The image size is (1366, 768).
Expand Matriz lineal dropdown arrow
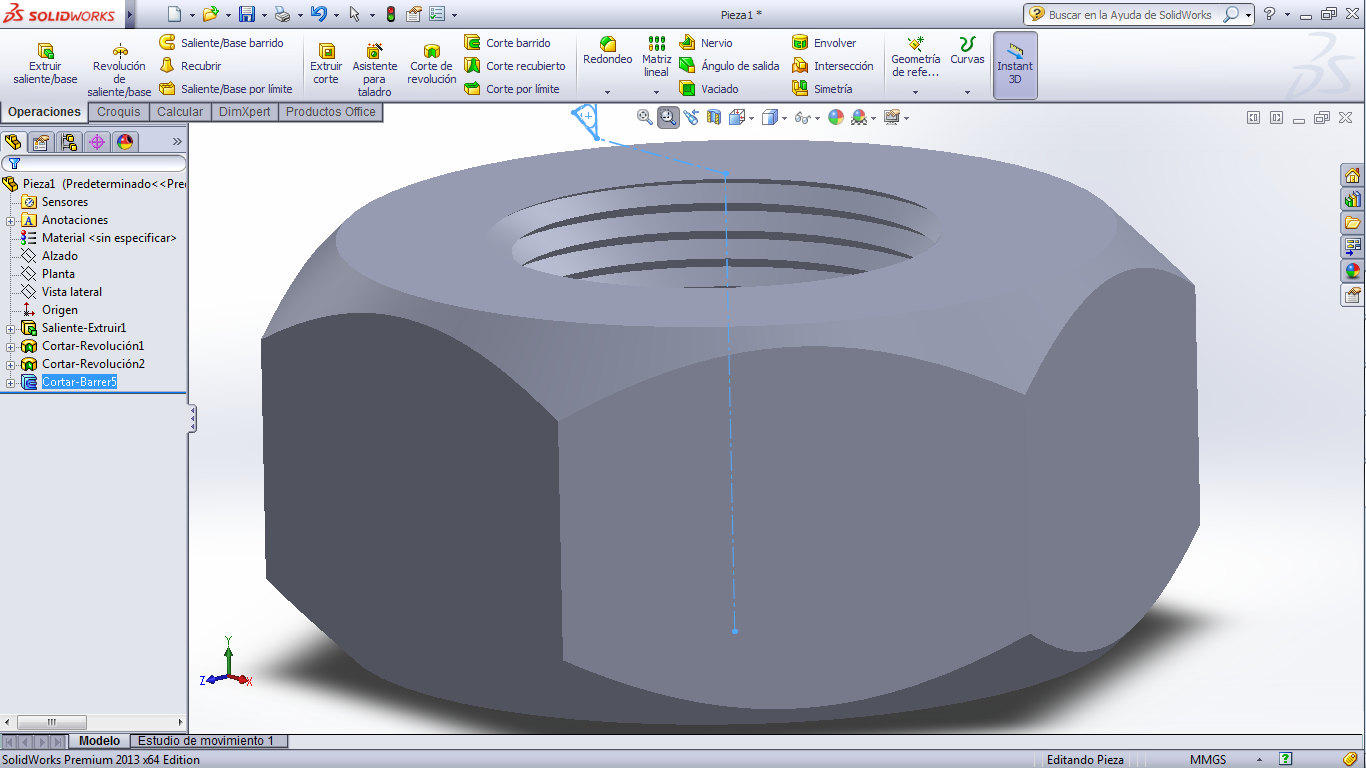656,92
